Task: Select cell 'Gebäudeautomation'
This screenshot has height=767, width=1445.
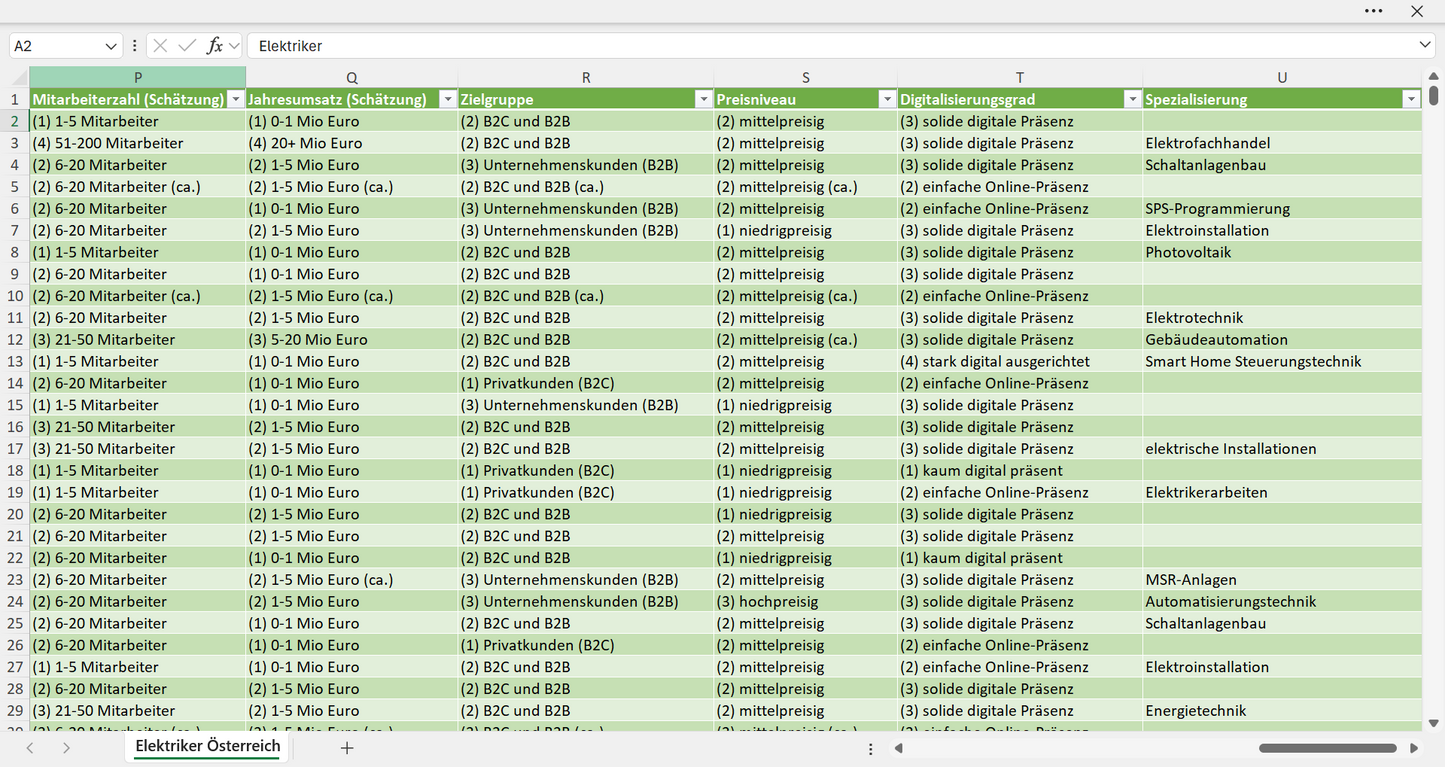Action: 1282,339
